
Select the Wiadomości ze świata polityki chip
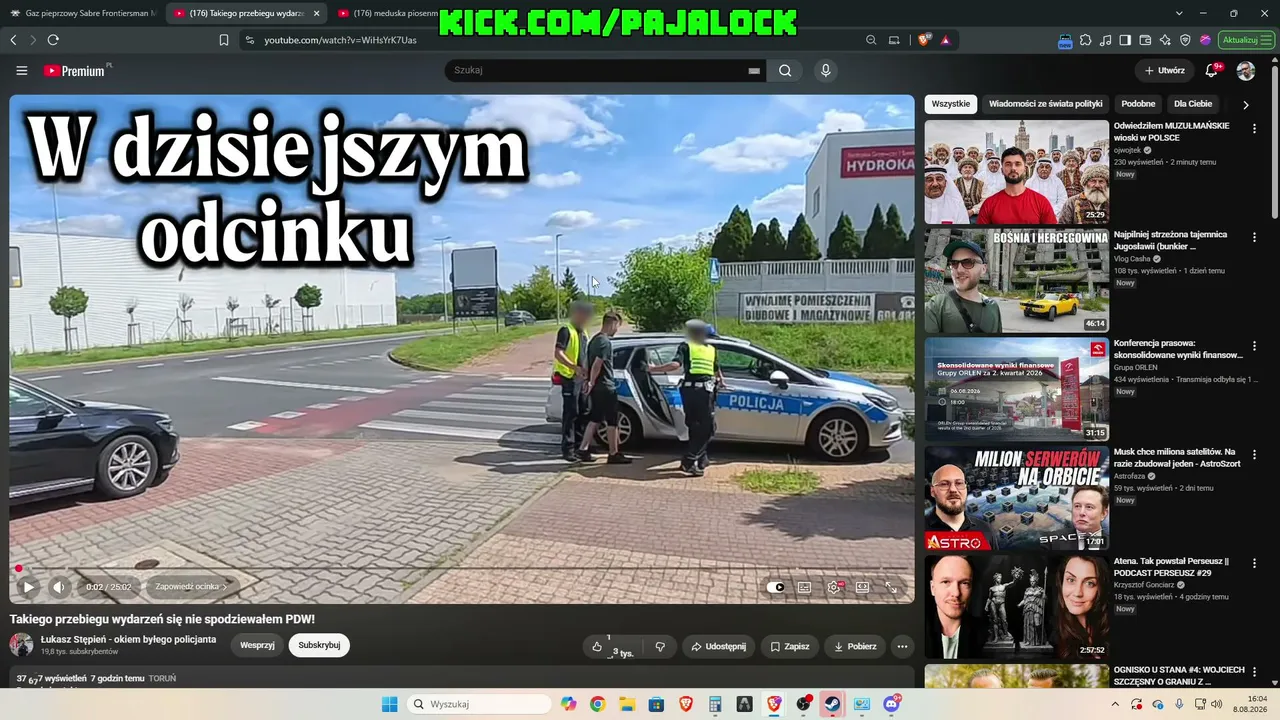[1045, 104]
